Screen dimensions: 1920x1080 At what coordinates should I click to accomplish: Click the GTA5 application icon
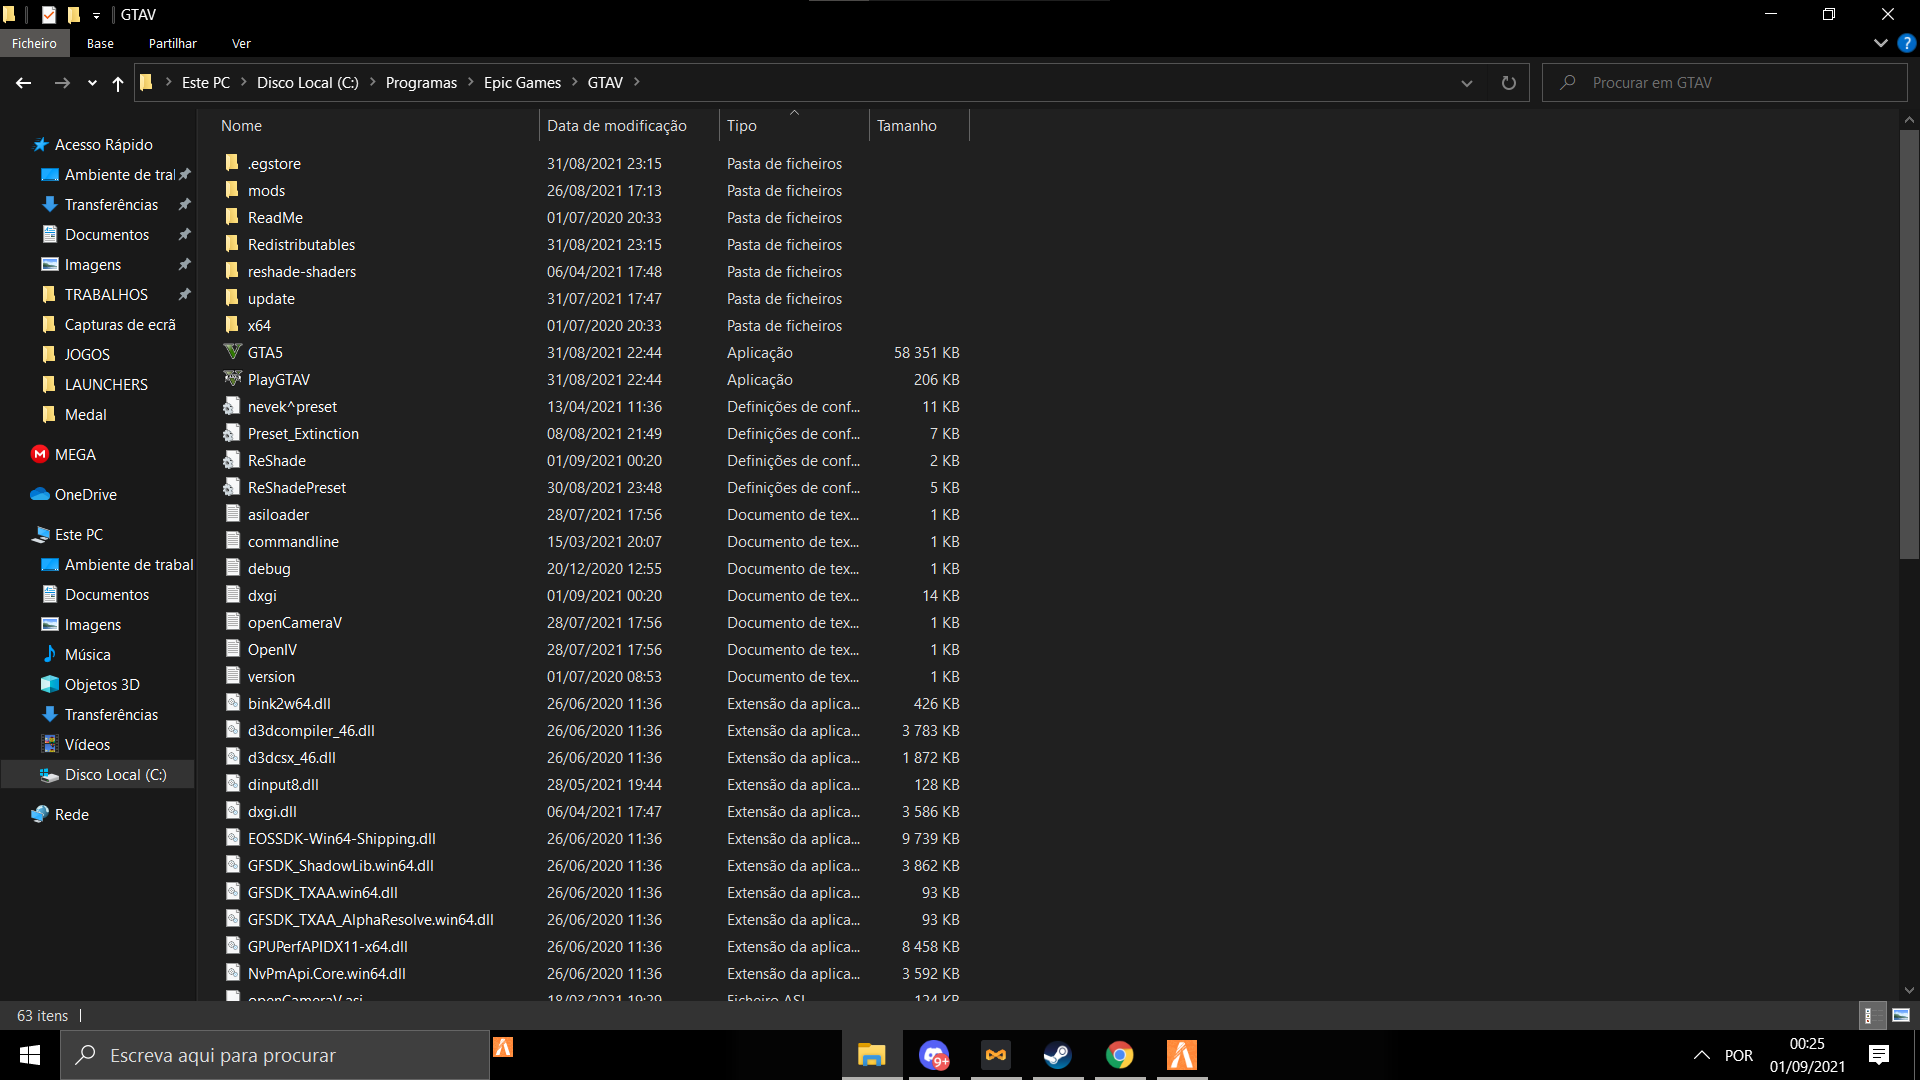coord(233,352)
